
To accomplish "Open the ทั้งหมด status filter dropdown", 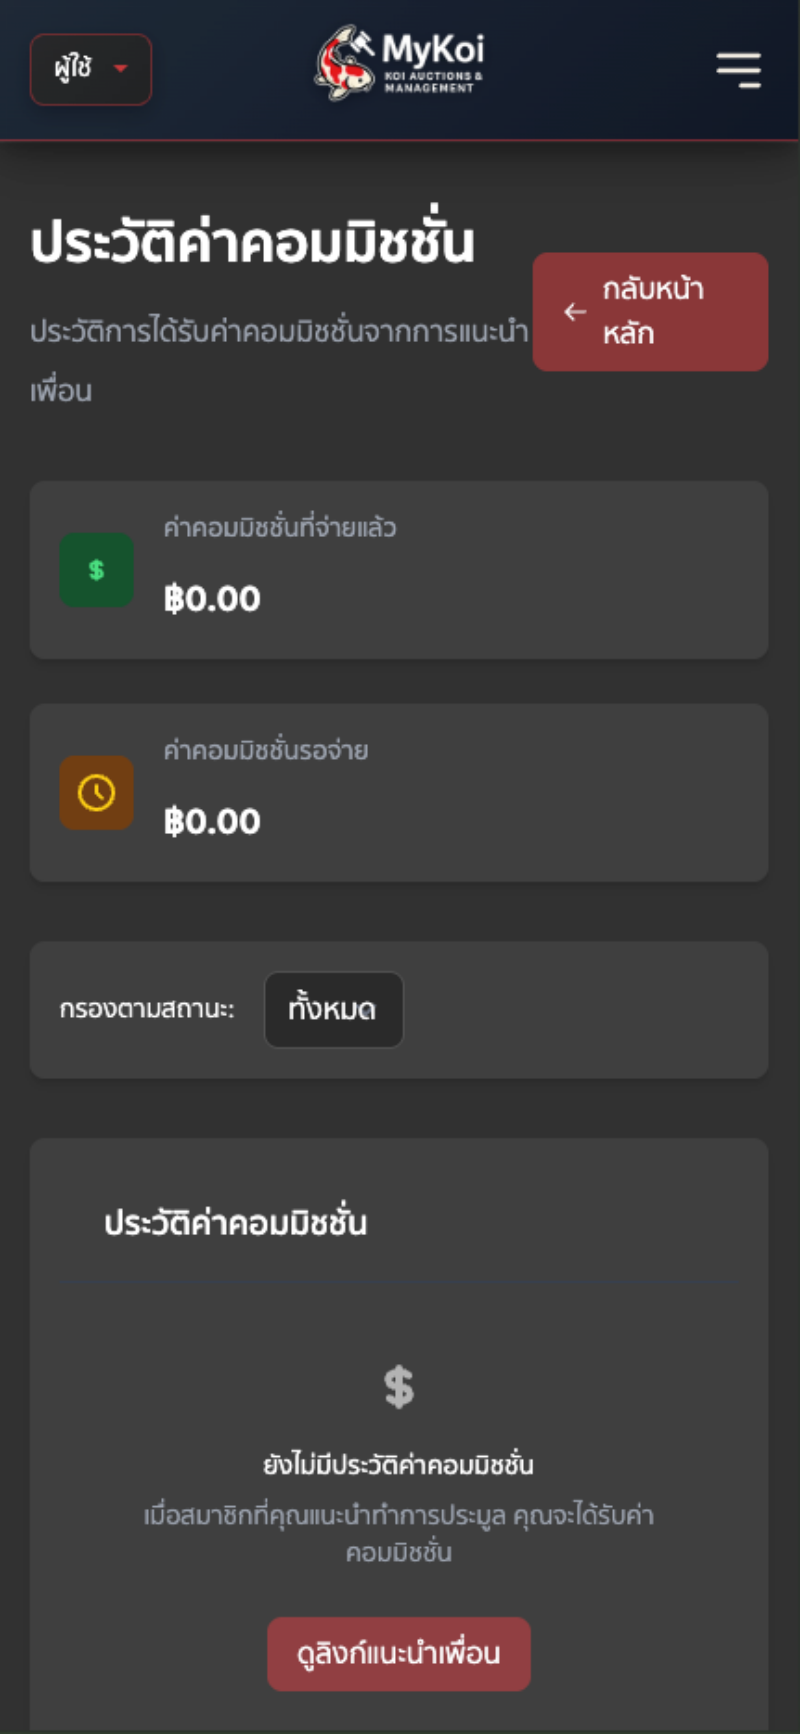I will [x=333, y=1010].
